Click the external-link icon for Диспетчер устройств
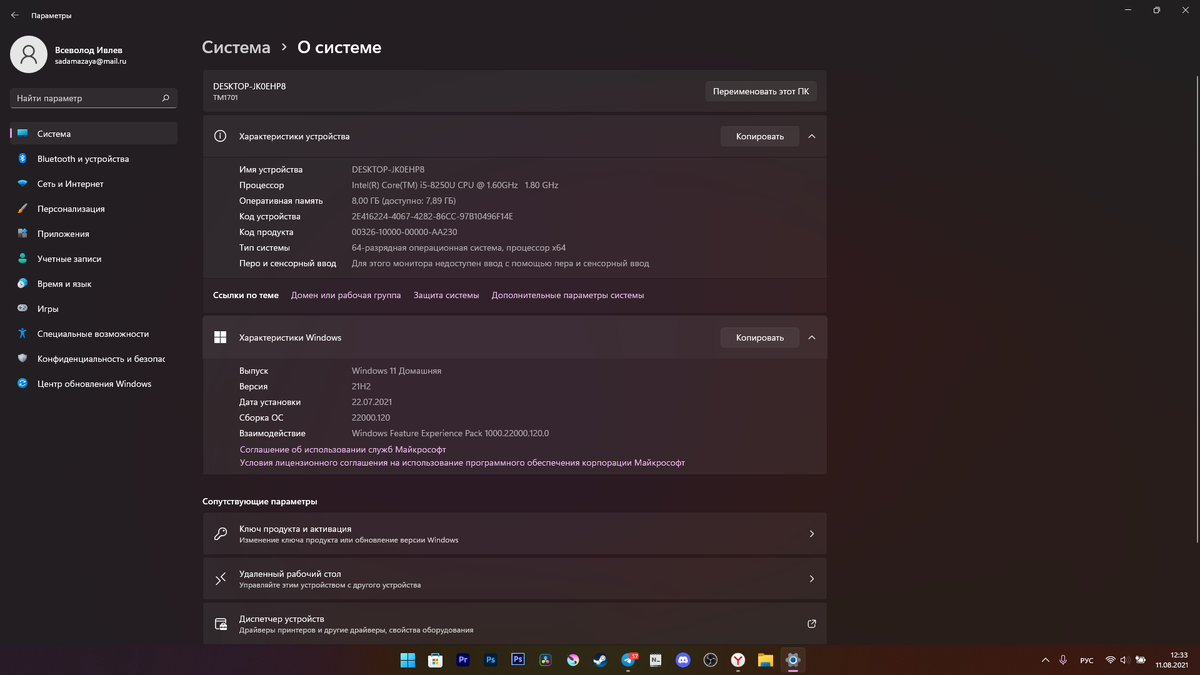Image resolution: width=1200 pixels, height=675 pixels. pos(811,624)
